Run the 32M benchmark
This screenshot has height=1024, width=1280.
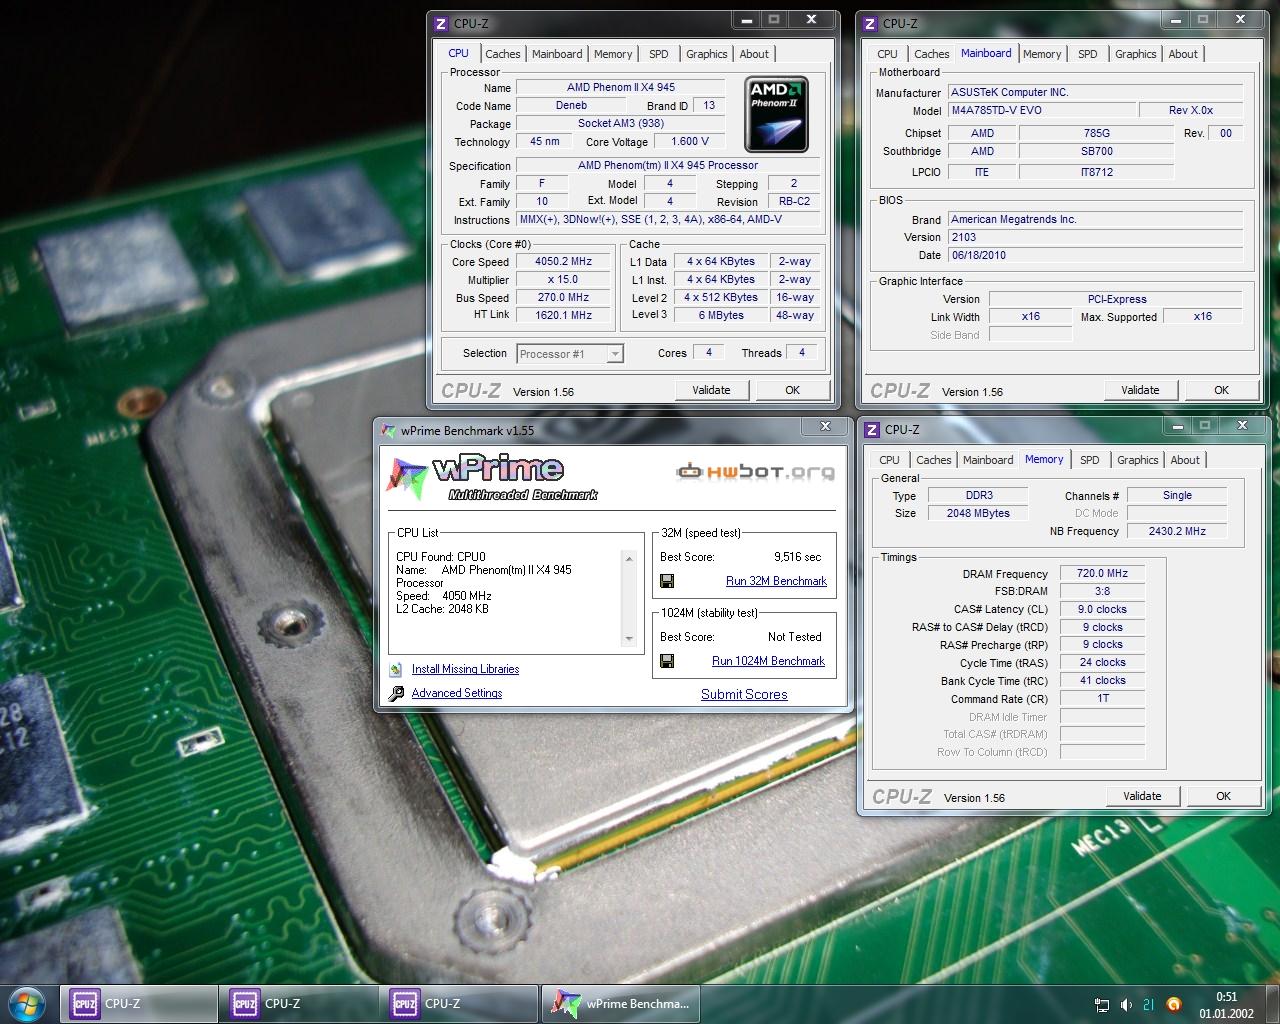click(x=776, y=581)
